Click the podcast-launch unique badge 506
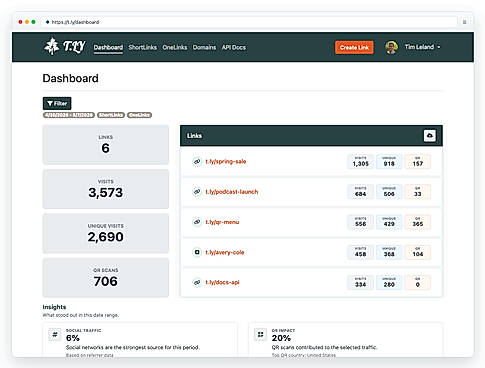 coord(389,192)
